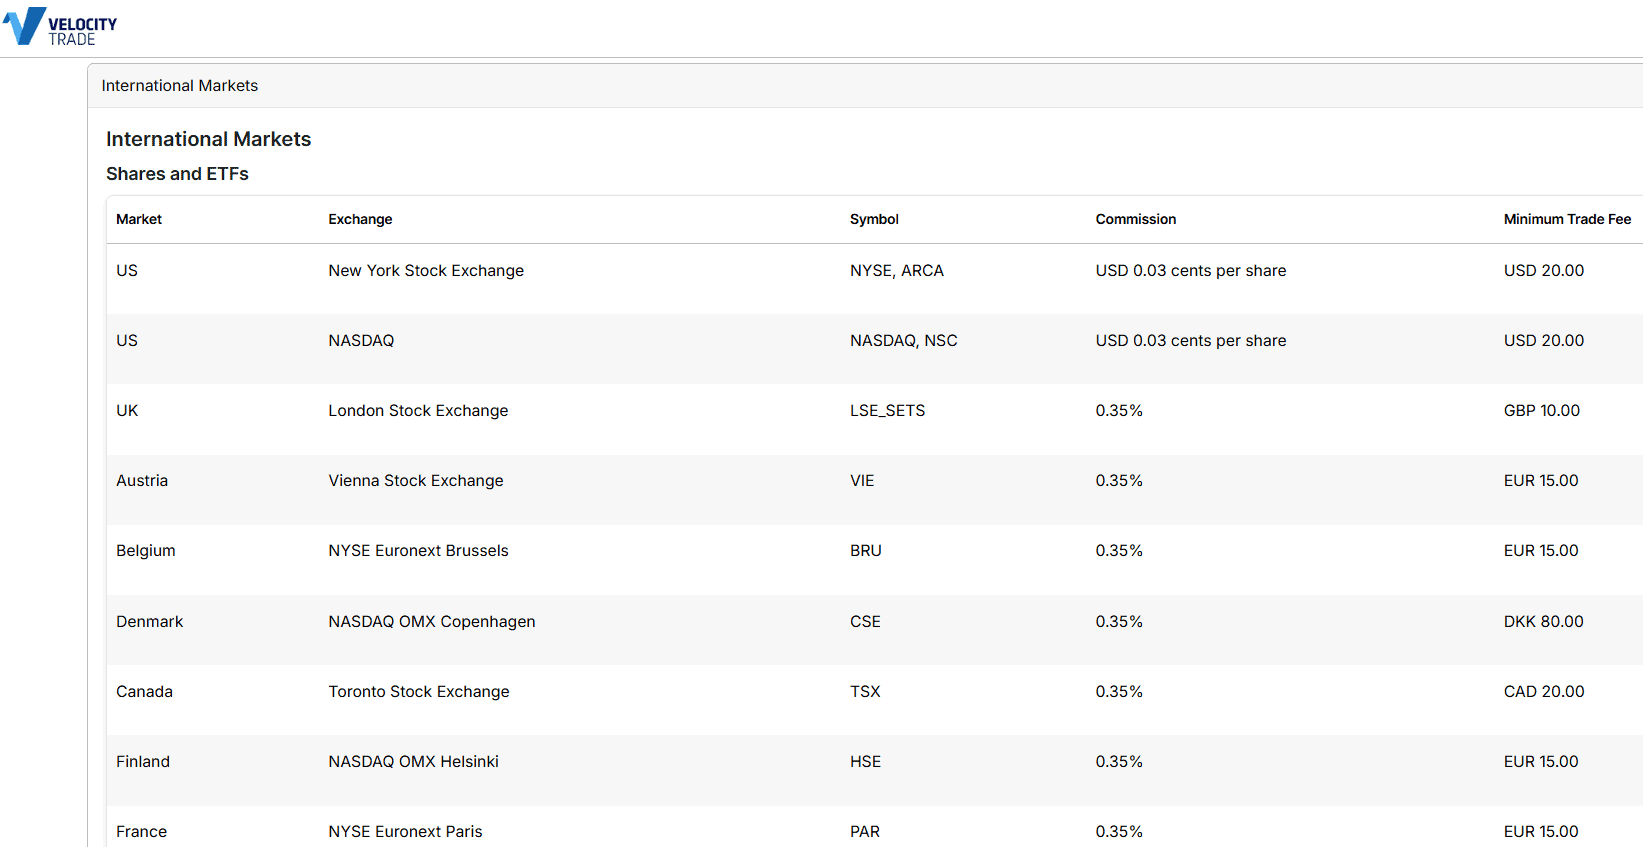Click the Vienna Stock Exchange cell
This screenshot has width=1643, height=847.
click(416, 481)
